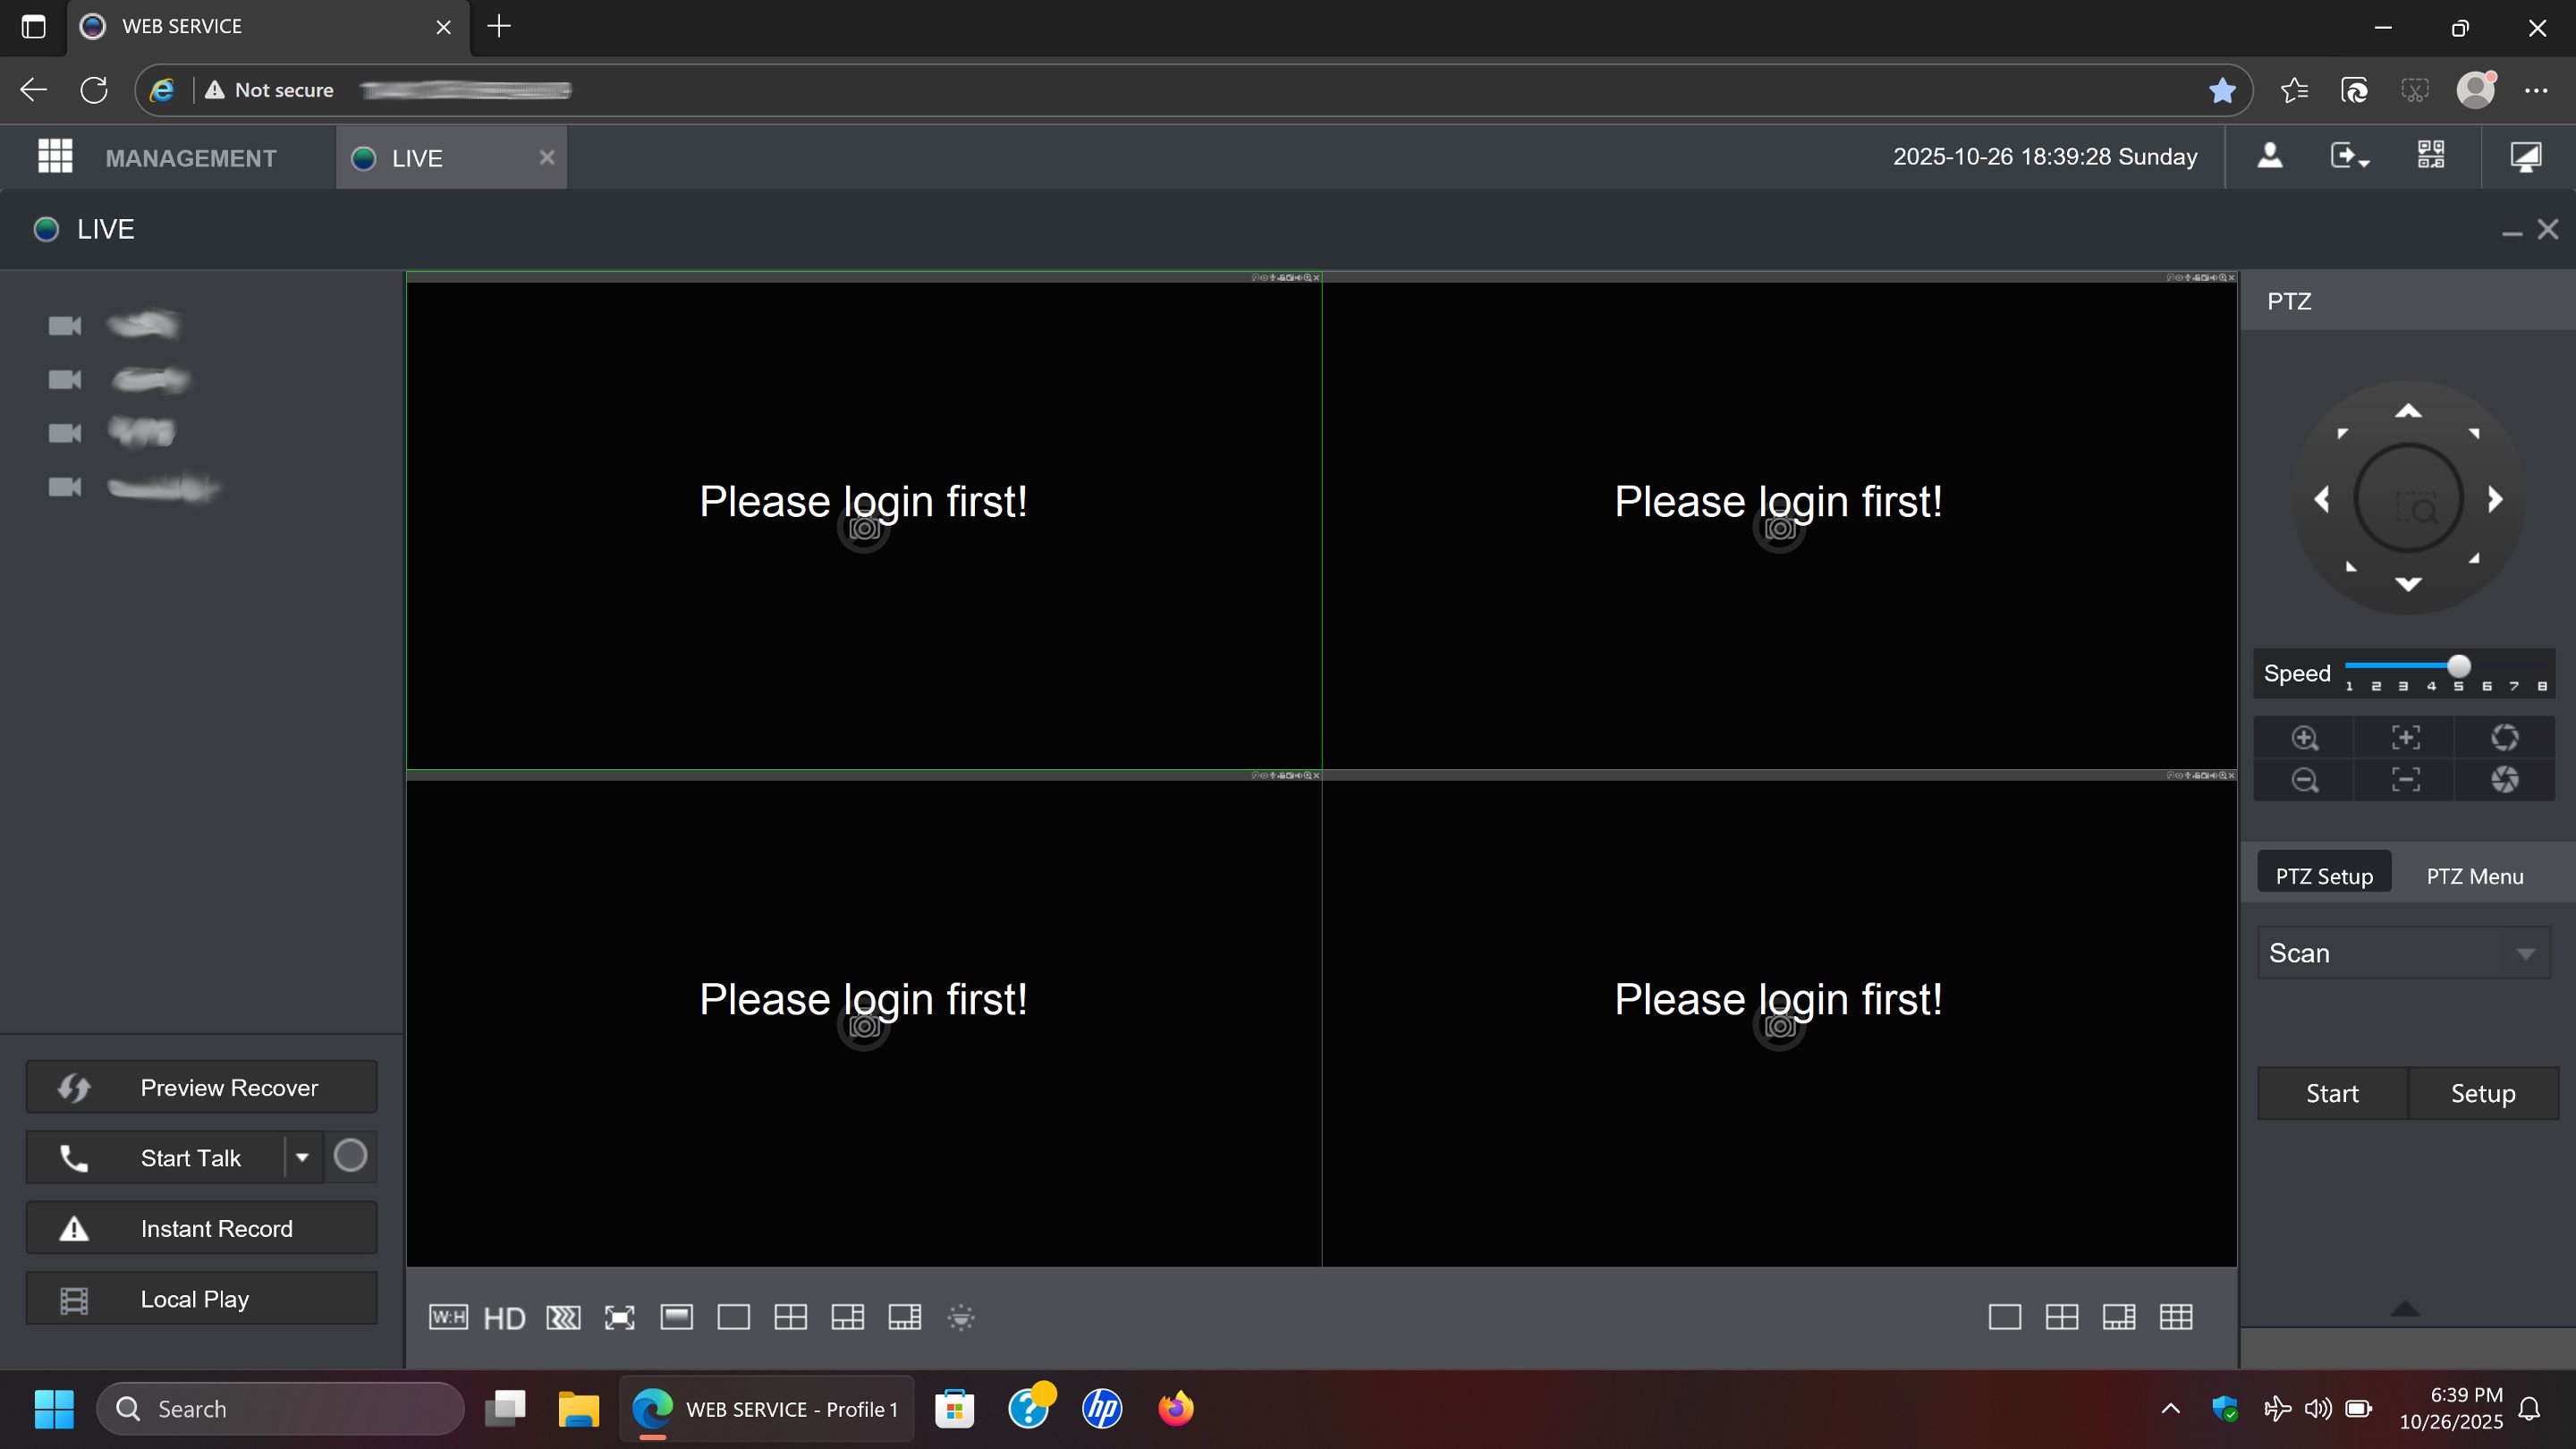Click the Speed slider handle
This screenshot has height=1449, width=2576.
click(x=2459, y=666)
